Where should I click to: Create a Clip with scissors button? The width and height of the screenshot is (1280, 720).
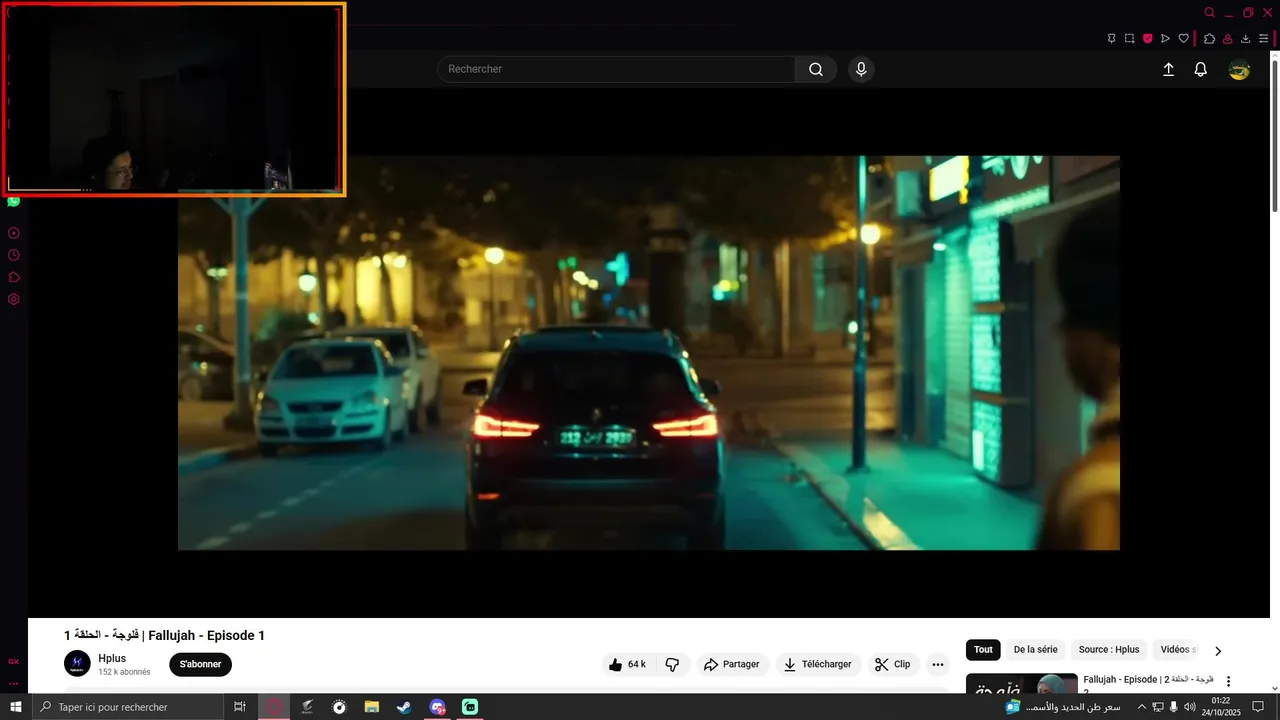pos(892,664)
